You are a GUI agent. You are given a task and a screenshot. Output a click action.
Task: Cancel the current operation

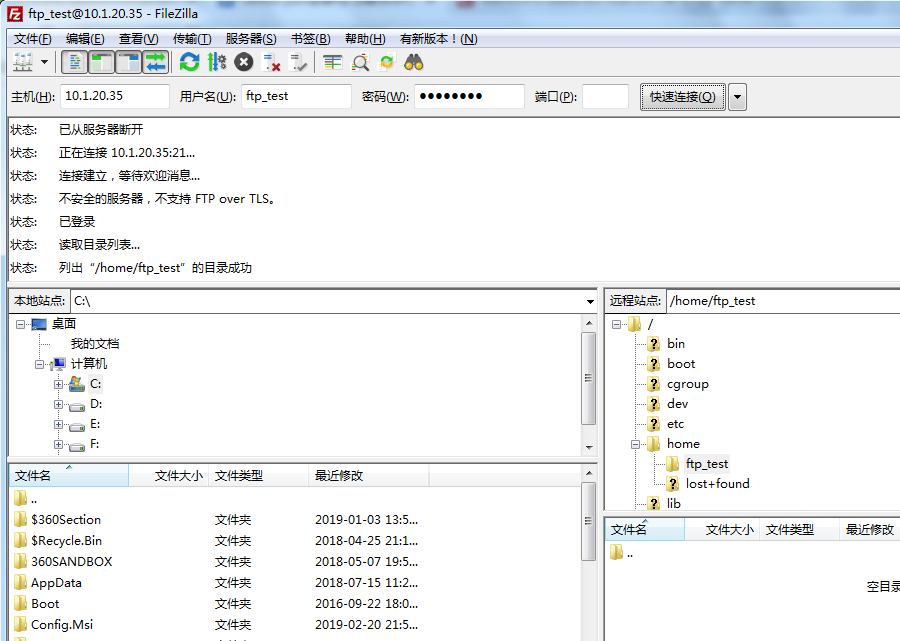pyautogui.click(x=243, y=62)
